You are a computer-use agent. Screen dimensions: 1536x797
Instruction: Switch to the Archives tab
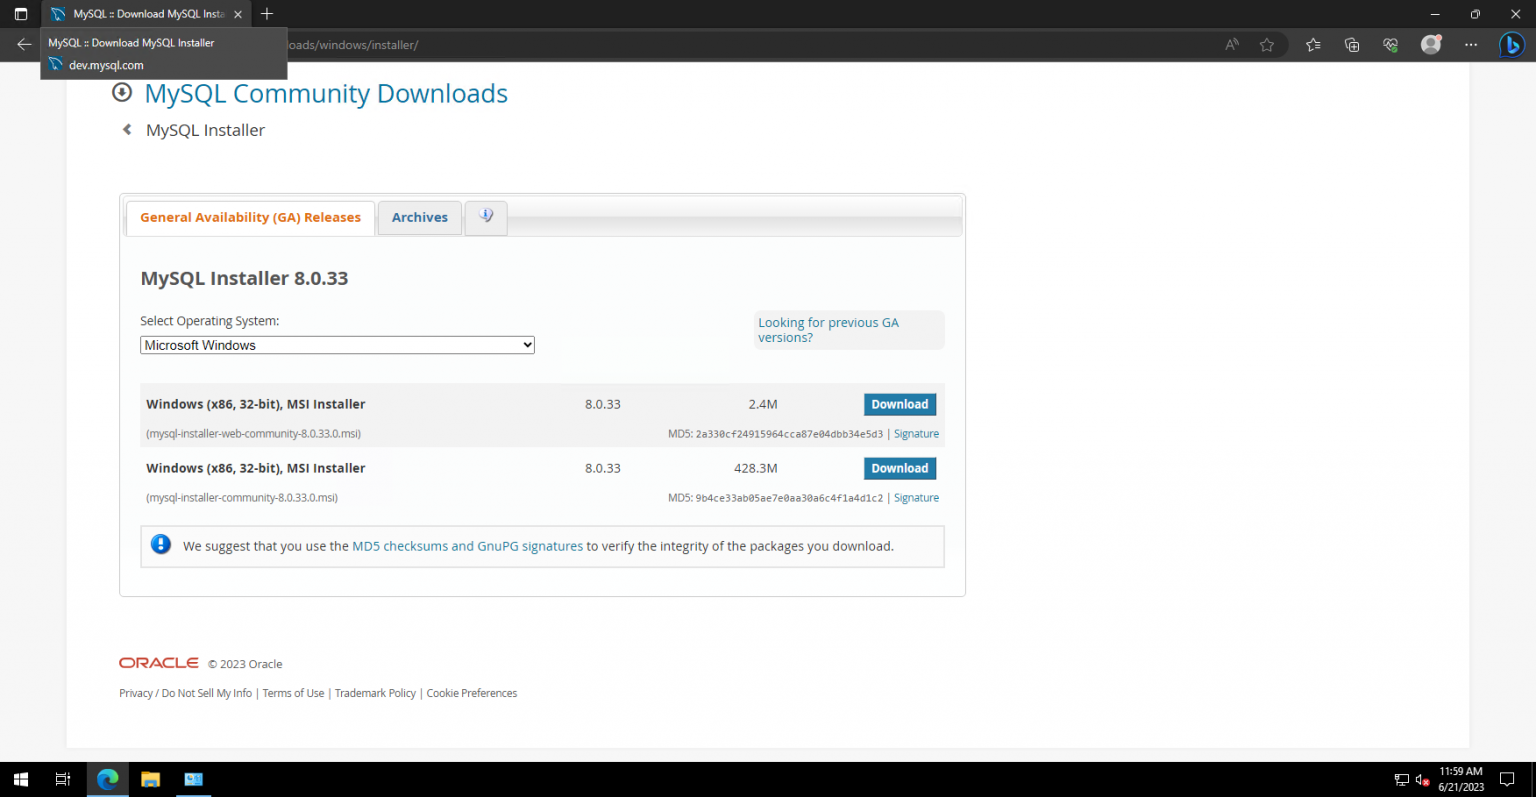tap(419, 217)
